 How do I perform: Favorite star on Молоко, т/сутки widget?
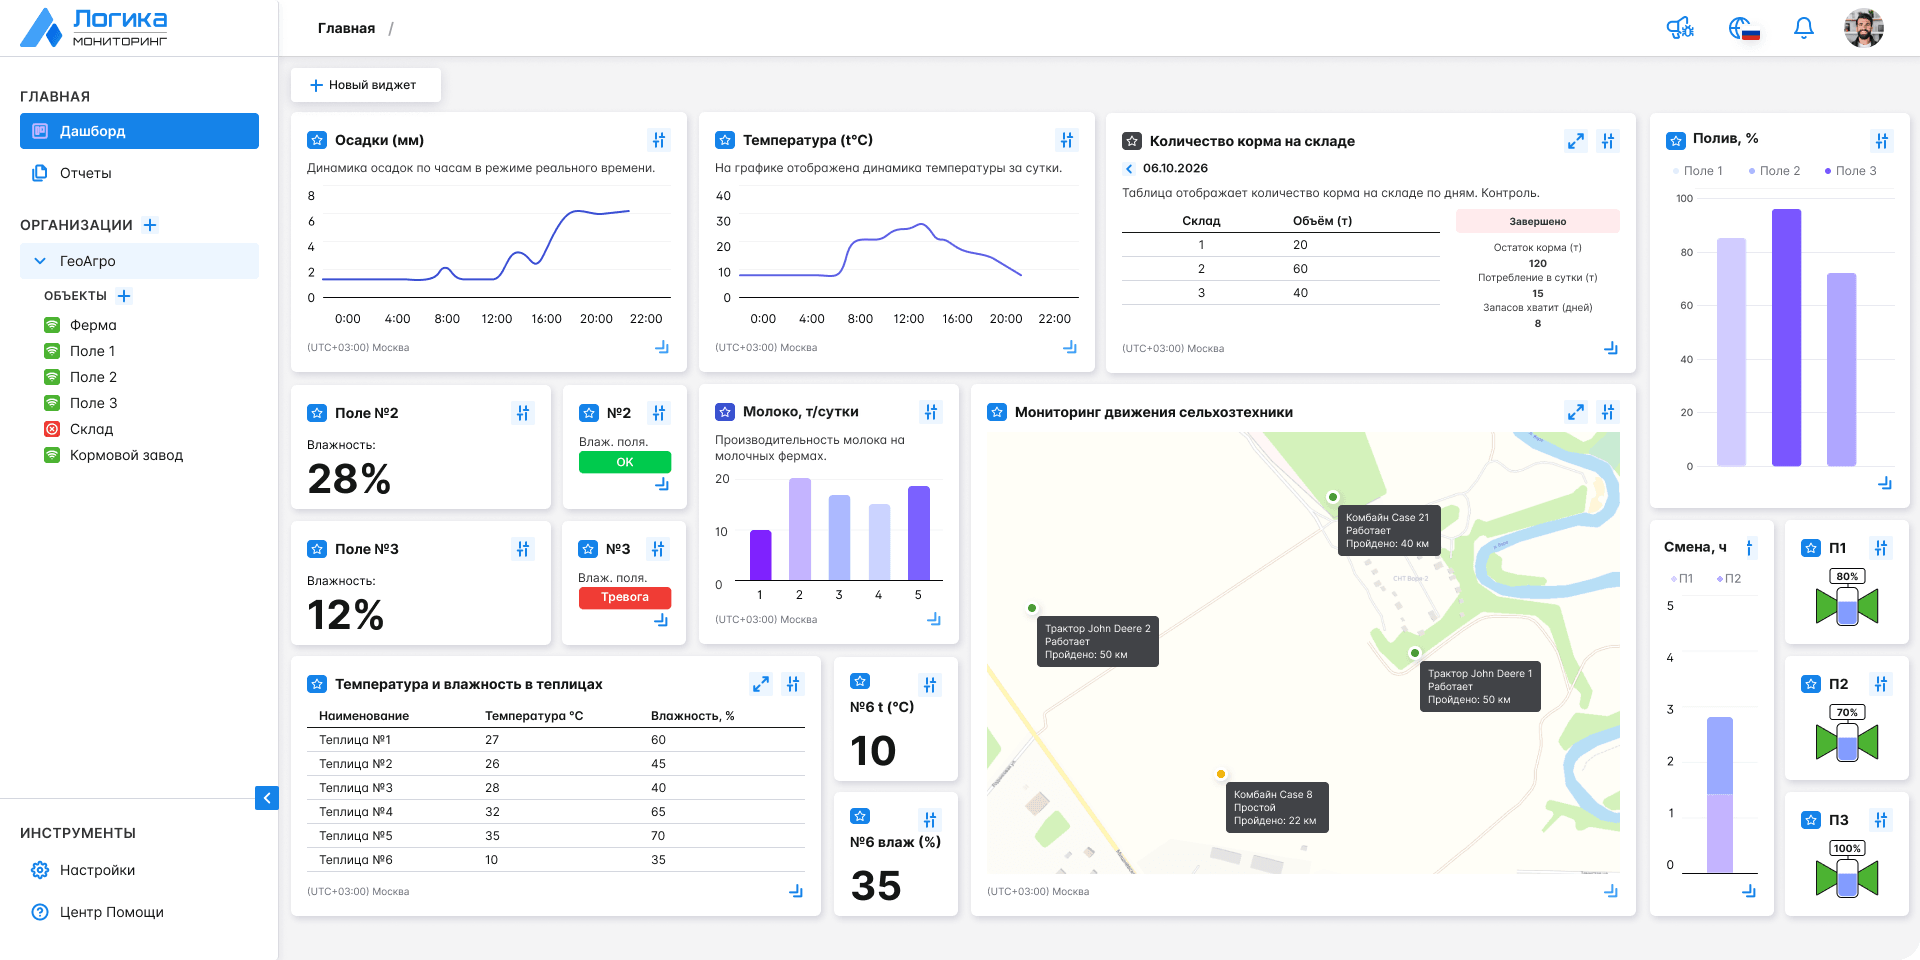725,412
